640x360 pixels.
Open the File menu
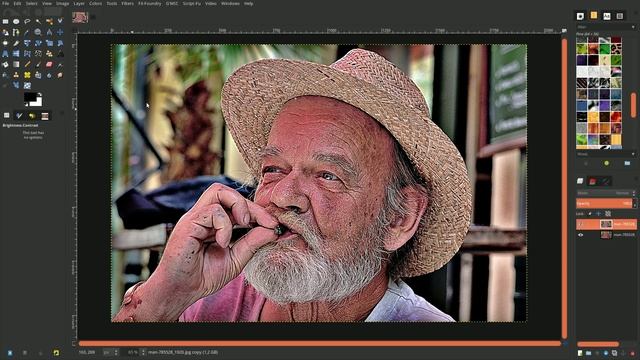tap(5, 3)
